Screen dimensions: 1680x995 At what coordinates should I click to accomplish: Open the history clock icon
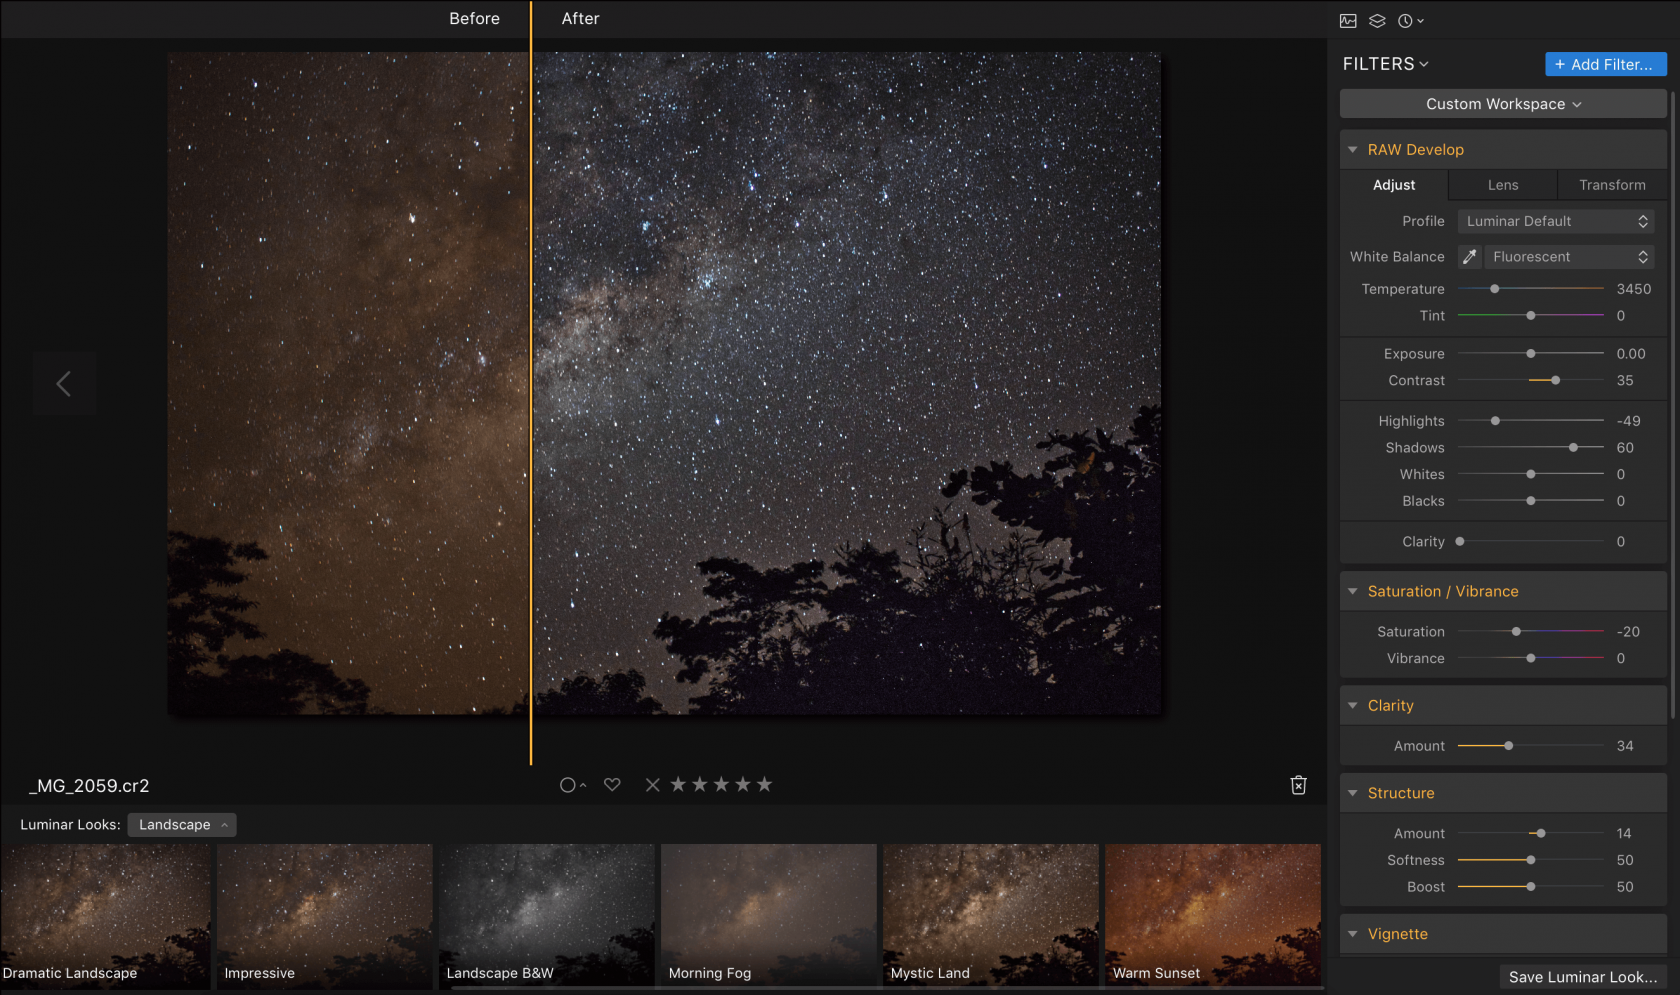coord(1406,20)
